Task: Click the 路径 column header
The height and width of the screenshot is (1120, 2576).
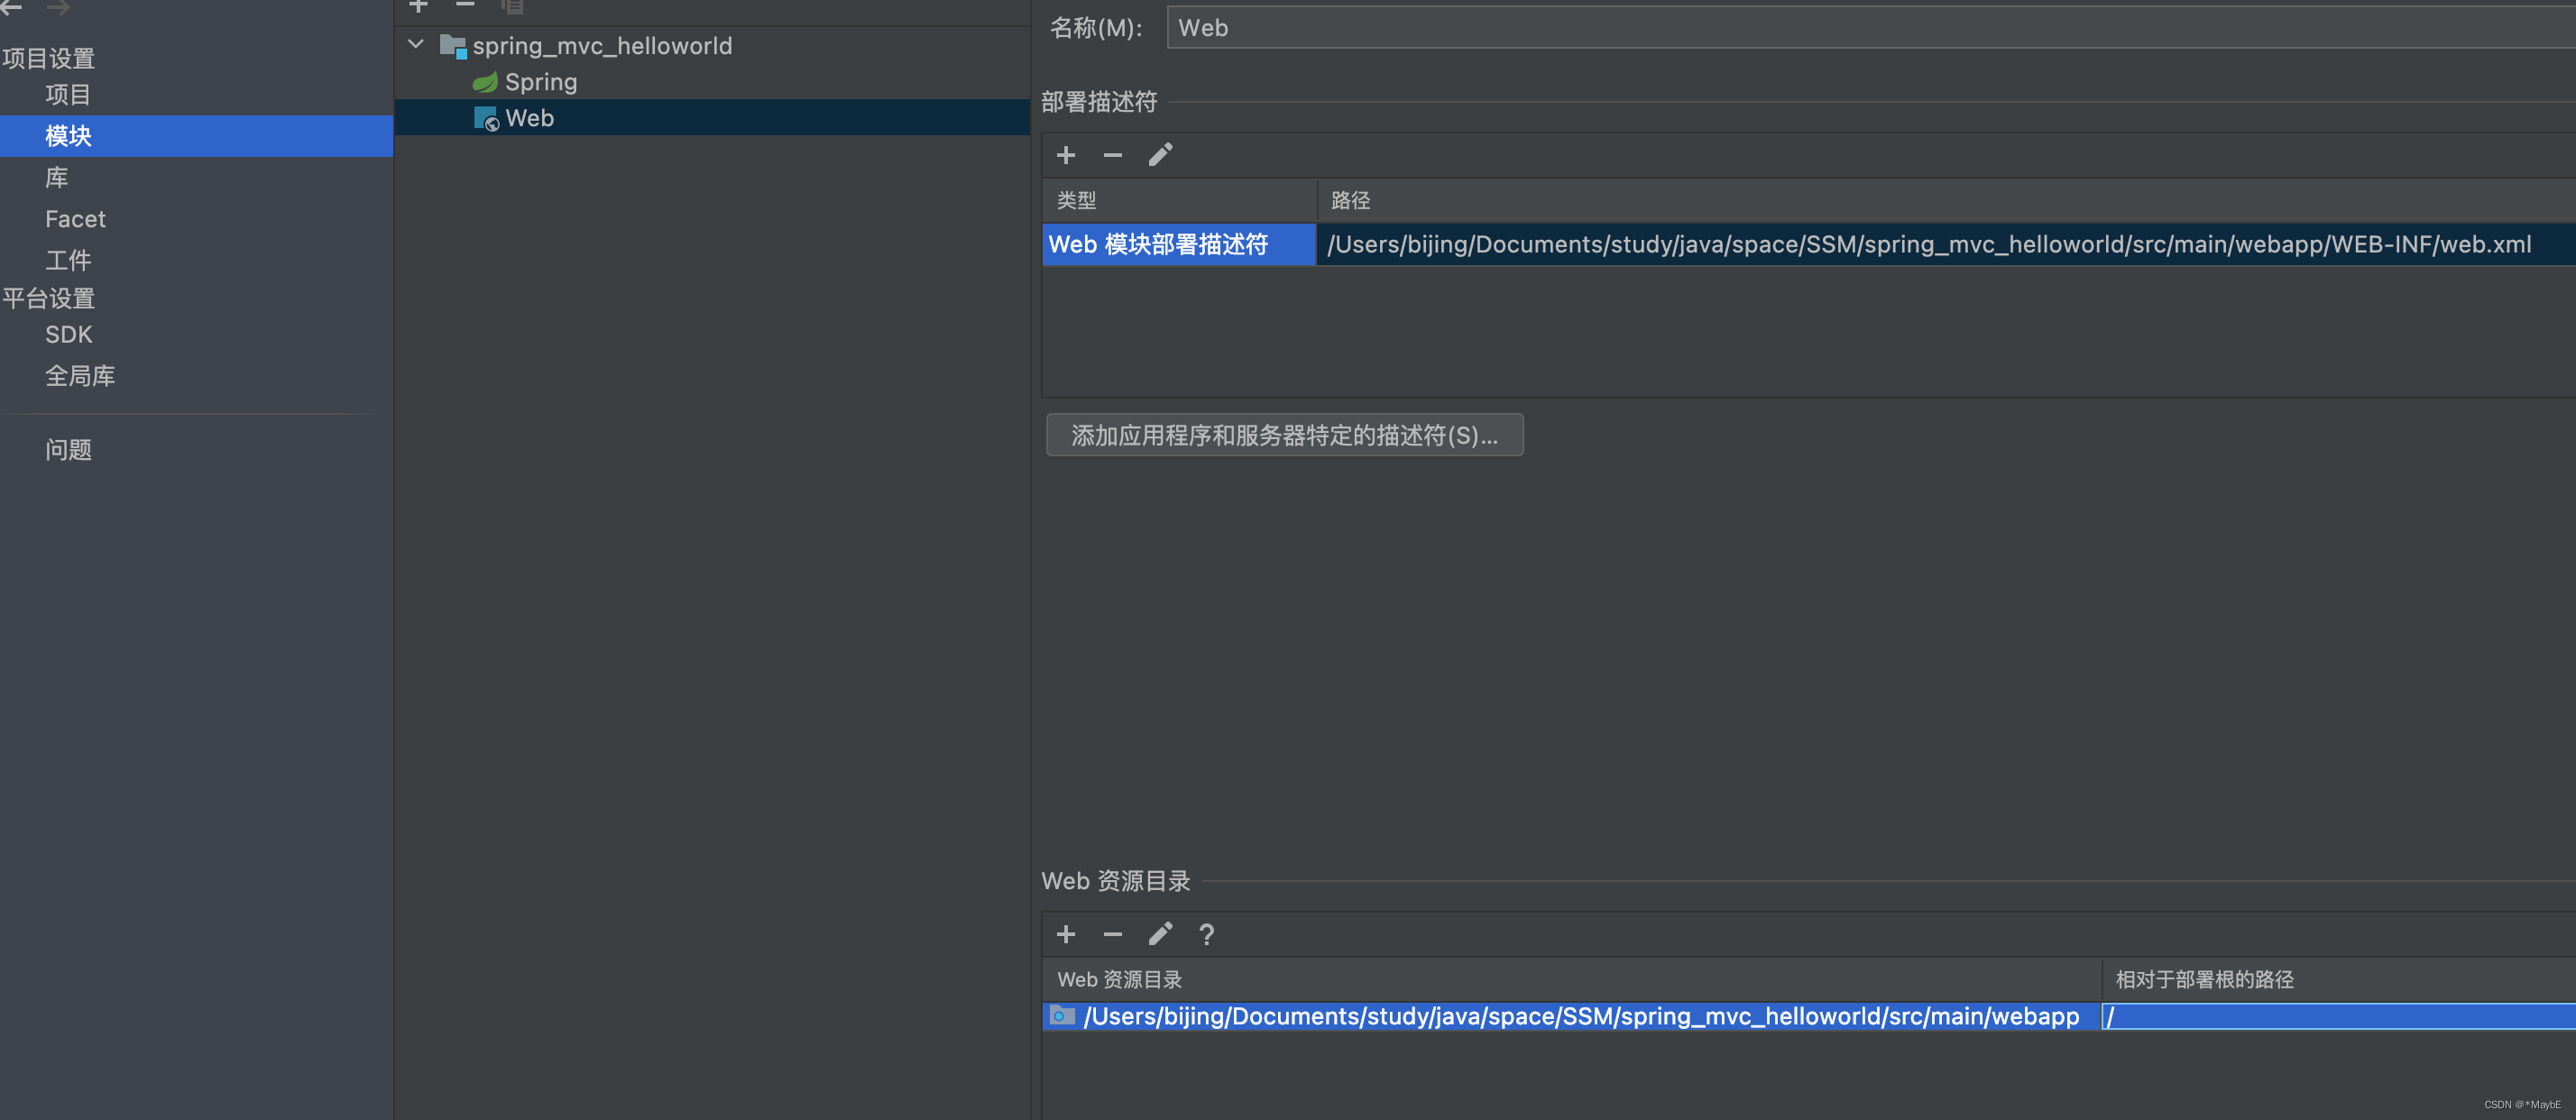Action: 1946,200
